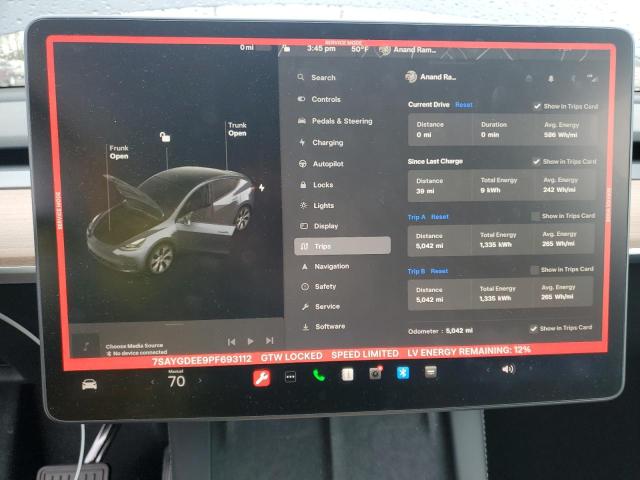This screenshot has width=640, height=480.
Task: Toggle Odometer Show in Trips Card
Action: [533, 329]
